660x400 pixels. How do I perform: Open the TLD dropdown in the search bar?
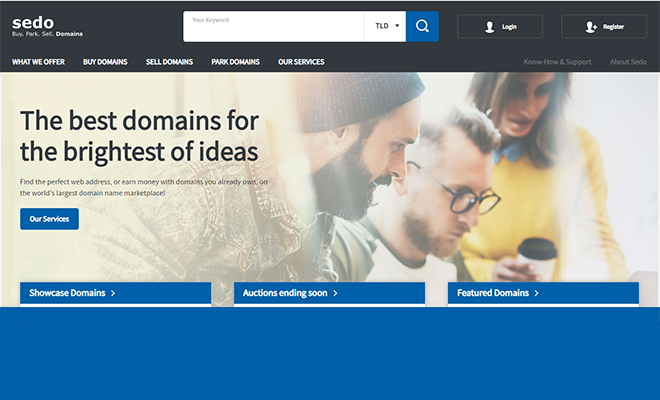386,26
